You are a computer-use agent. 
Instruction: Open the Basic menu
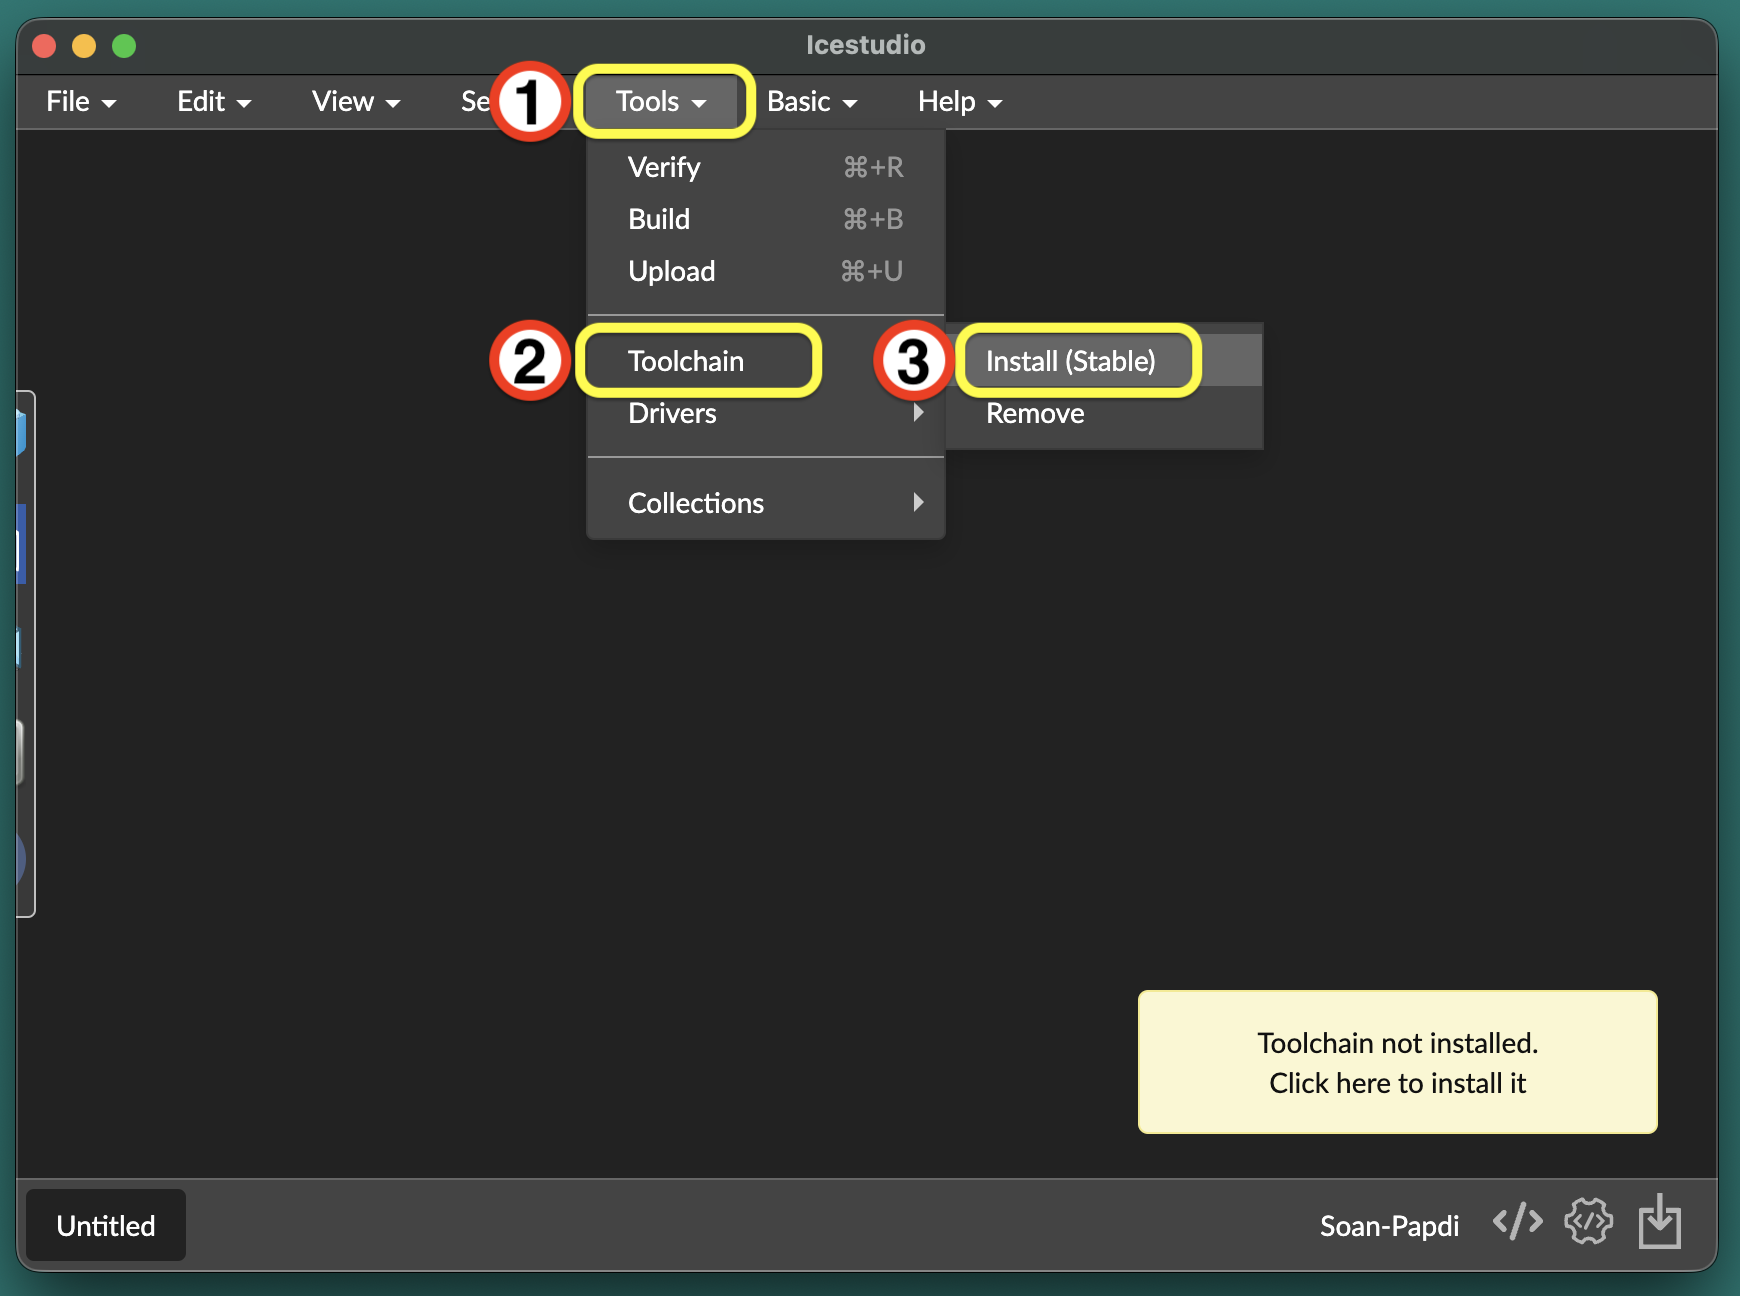tap(812, 102)
